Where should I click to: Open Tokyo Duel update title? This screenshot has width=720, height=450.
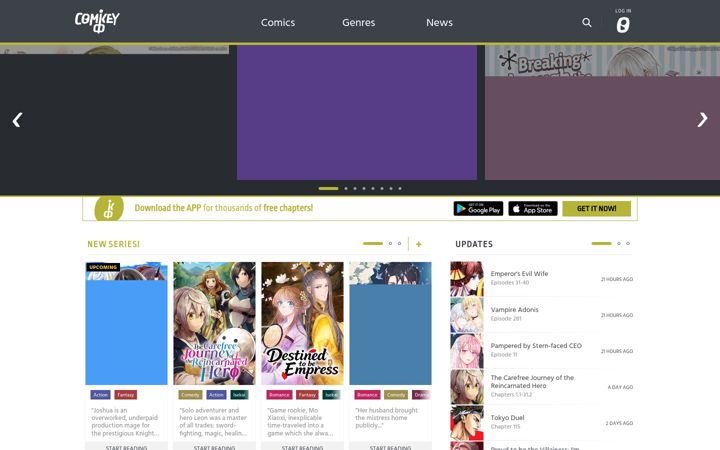pyautogui.click(x=507, y=418)
